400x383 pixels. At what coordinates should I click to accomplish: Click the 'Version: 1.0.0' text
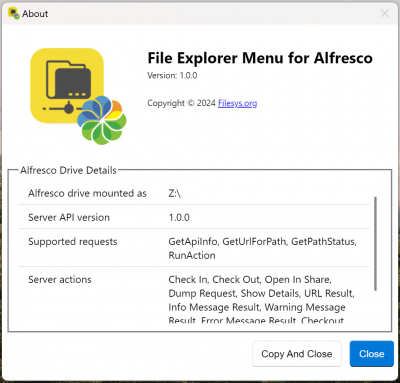(x=172, y=75)
